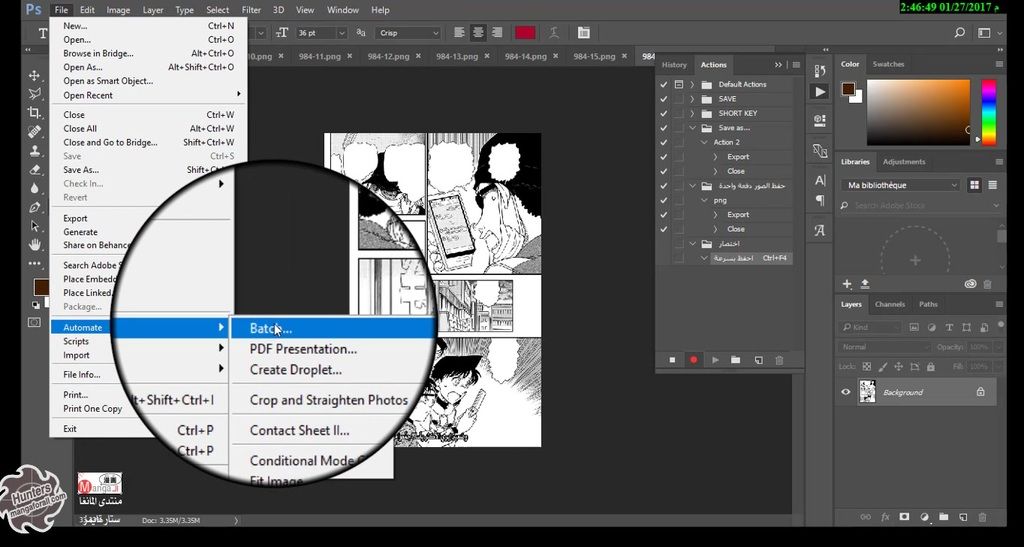Collapse the Save as... action set
This screenshot has height=547, width=1024.
692,128
